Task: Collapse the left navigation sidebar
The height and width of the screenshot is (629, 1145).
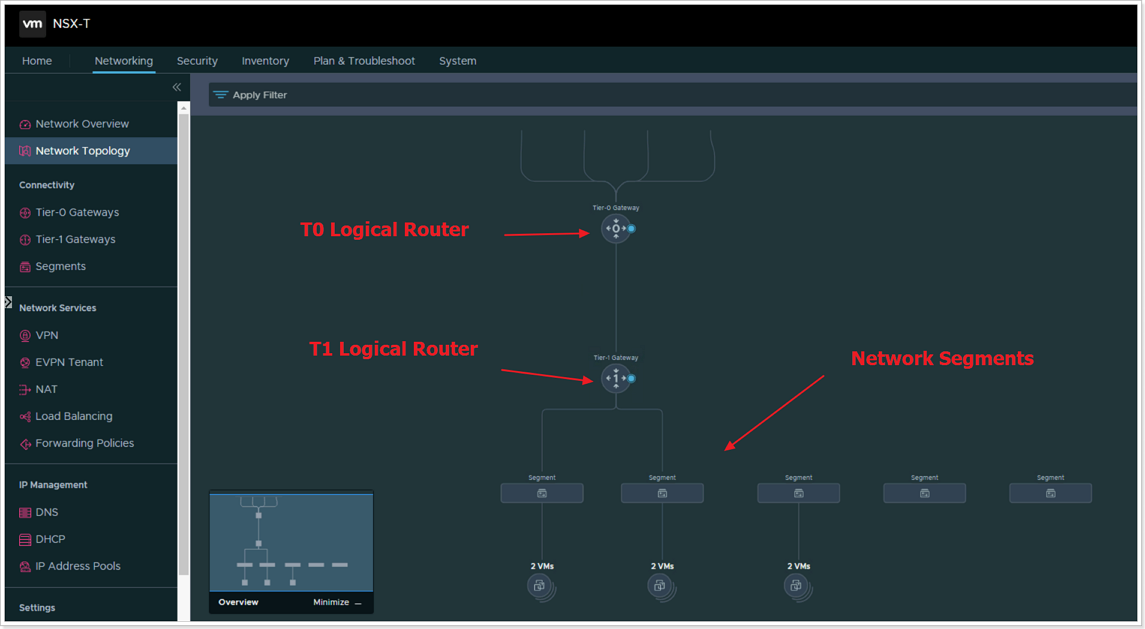Action: pos(177,87)
